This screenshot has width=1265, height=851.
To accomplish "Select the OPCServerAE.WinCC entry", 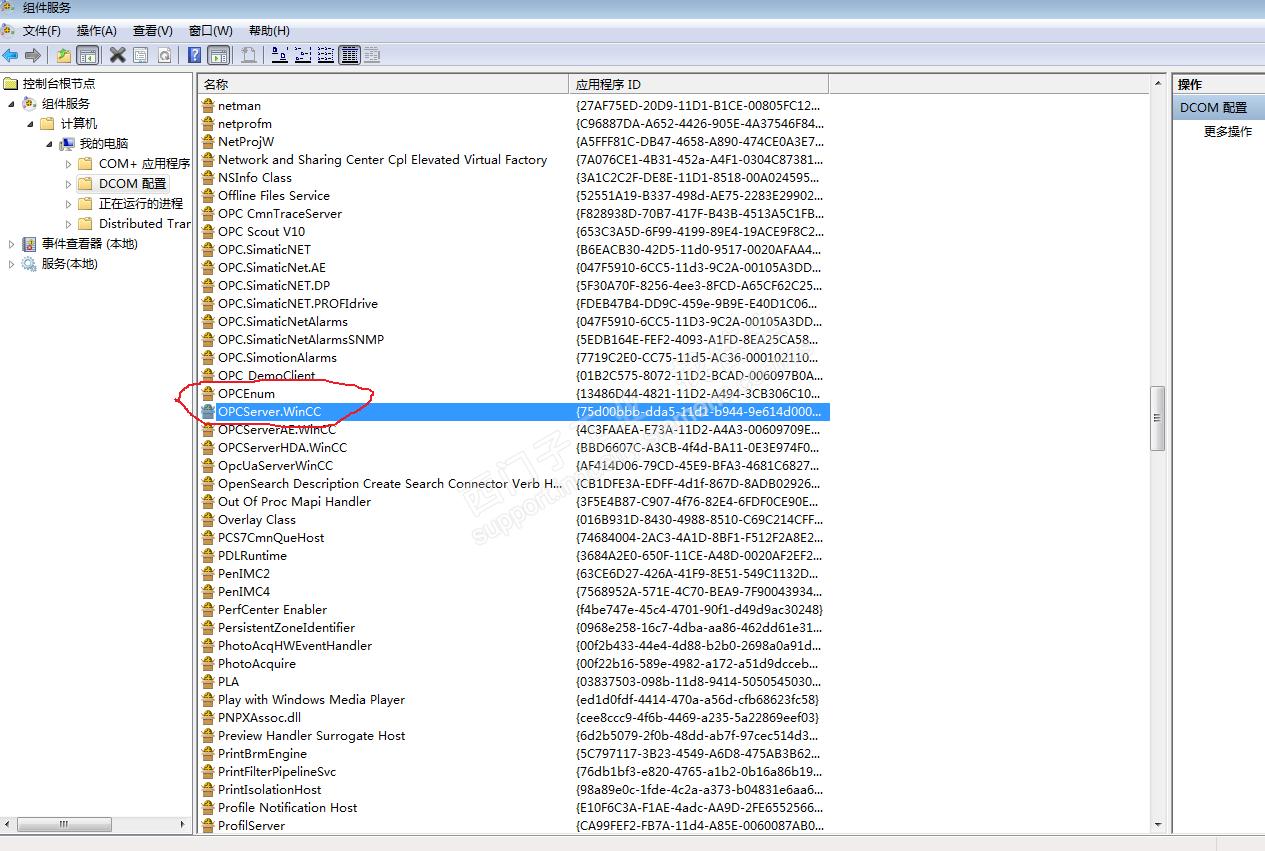I will click(x=277, y=430).
